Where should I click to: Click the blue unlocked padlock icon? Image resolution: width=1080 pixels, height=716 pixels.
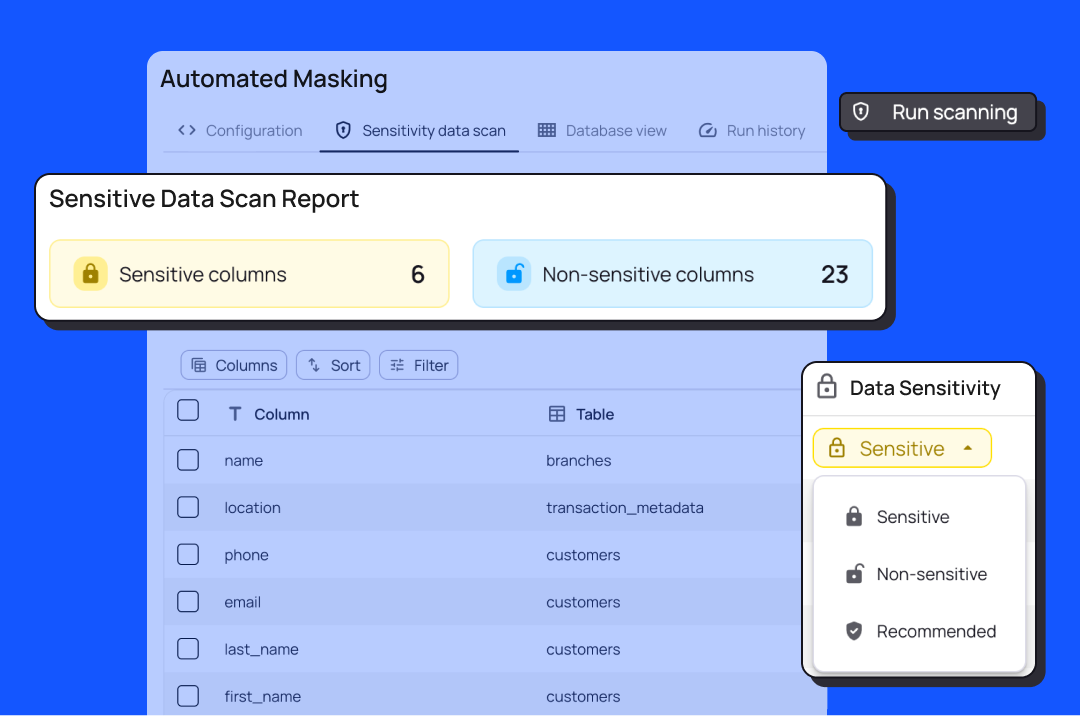514,274
